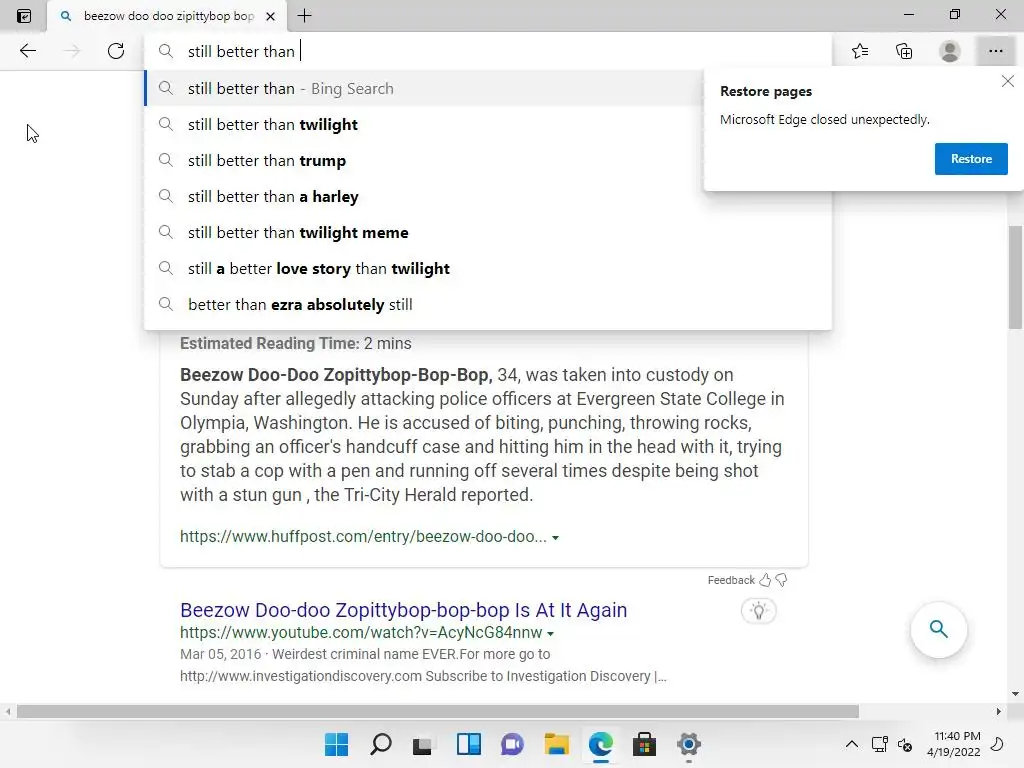Open Settings and more ellipsis menu
This screenshot has height=768, width=1024.
pyautogui.click(x=995, y=51)
